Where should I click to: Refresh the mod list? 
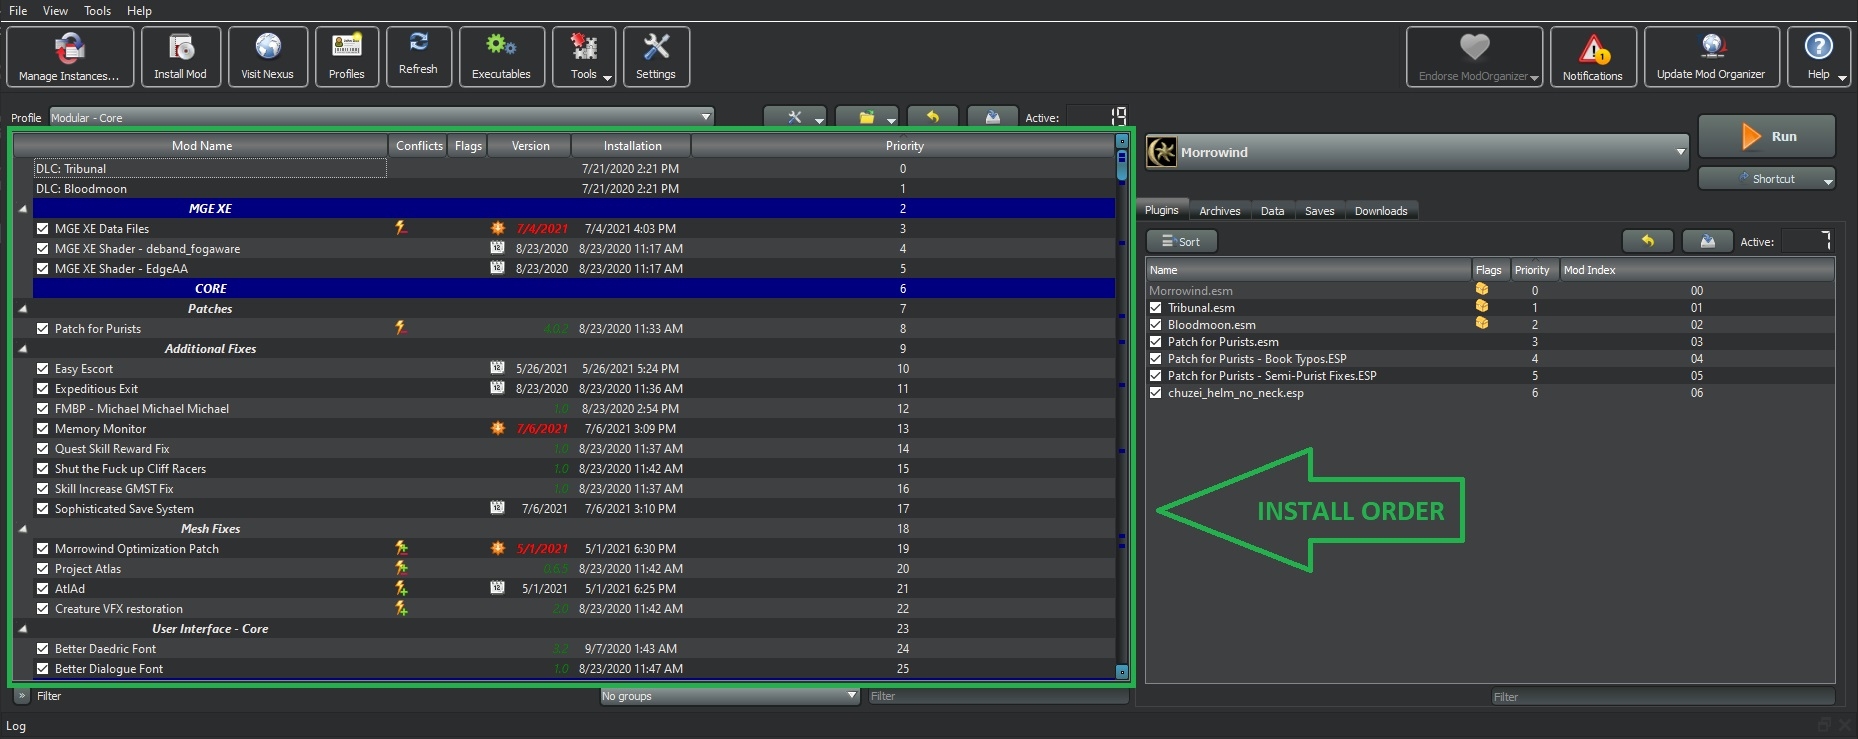pos(418,55)
